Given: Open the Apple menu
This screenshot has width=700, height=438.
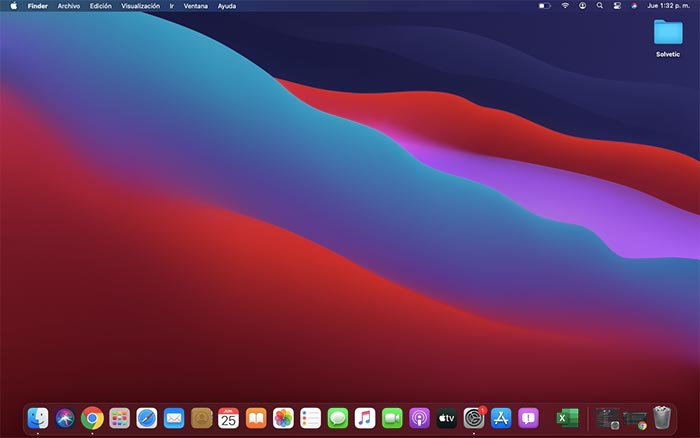Looking at the screenshot, I should [14, 6].
